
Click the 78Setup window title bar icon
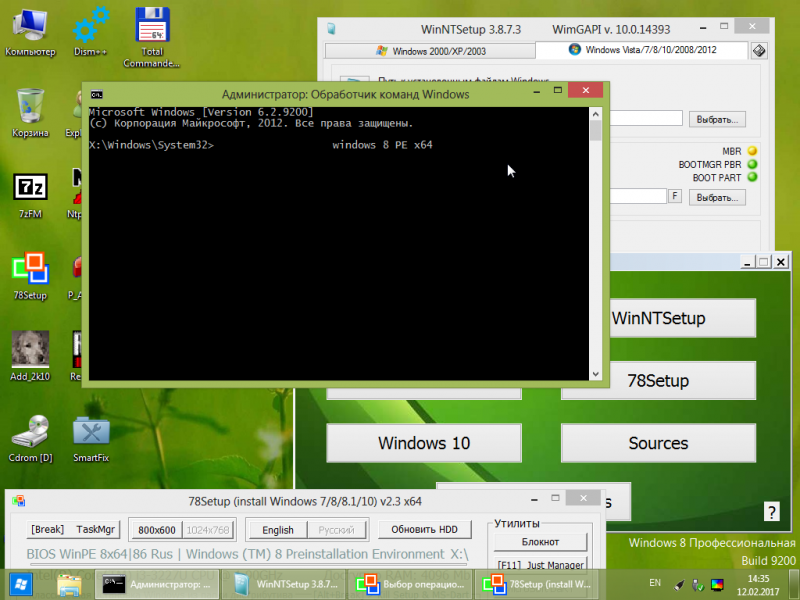(19, 501)
